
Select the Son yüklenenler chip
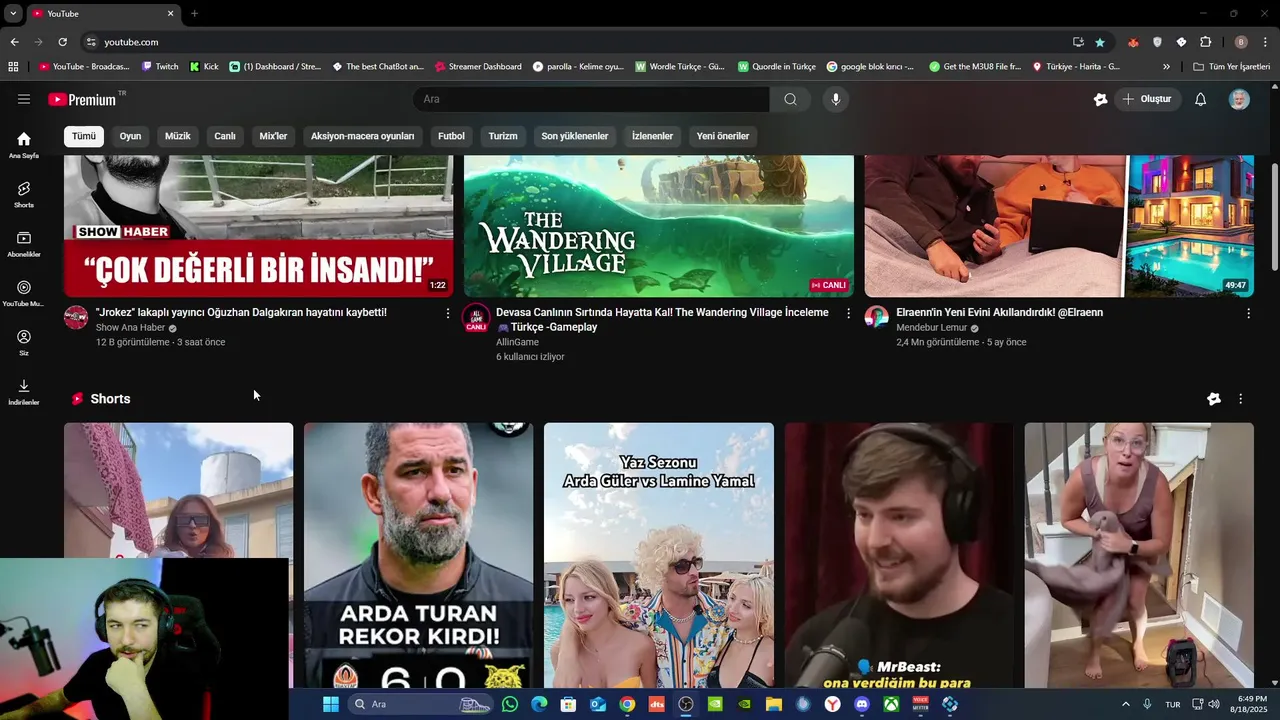click(575, 136)
